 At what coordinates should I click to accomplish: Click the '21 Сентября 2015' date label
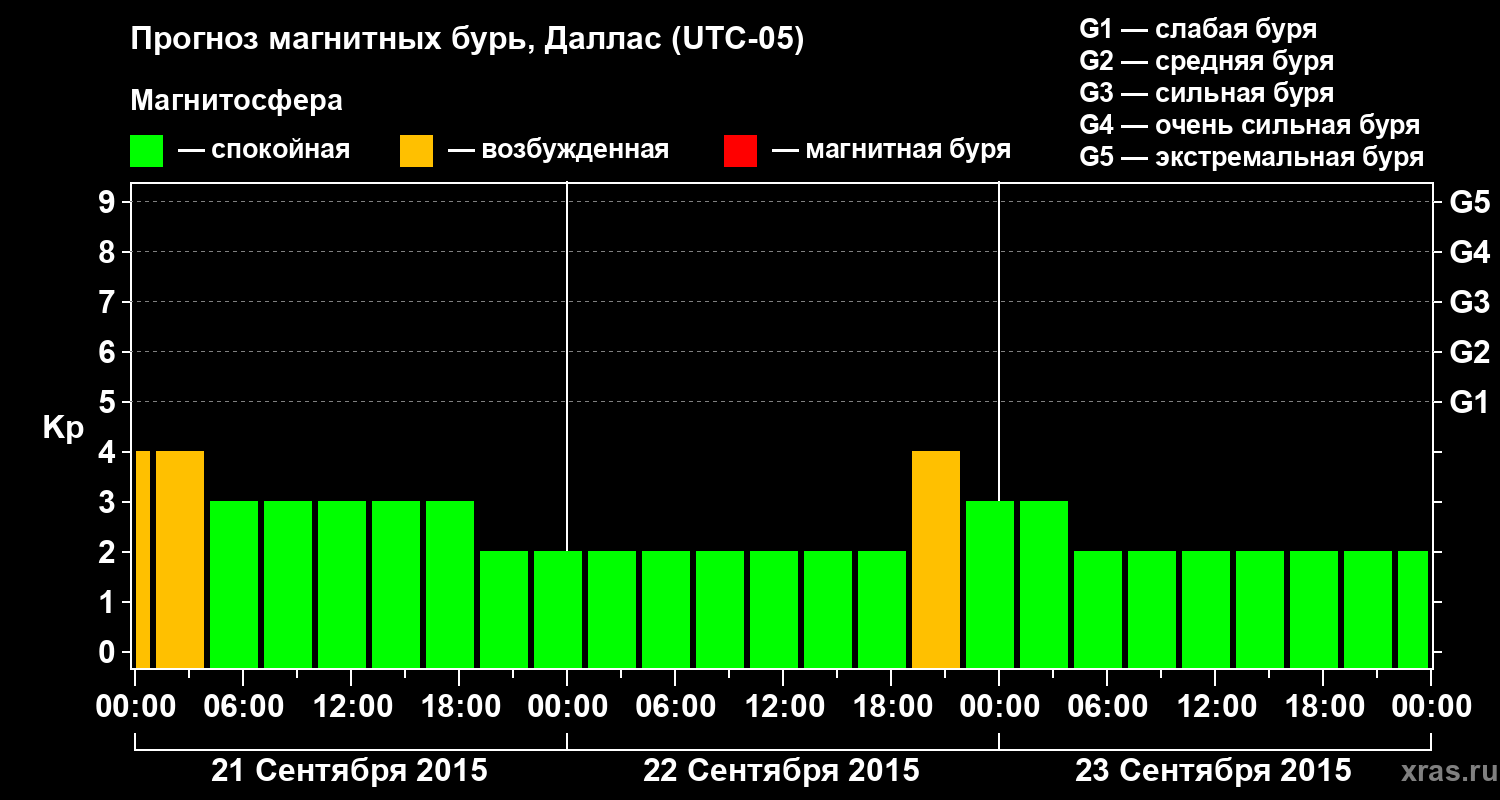pyautogui.click(x=349, y=771)
